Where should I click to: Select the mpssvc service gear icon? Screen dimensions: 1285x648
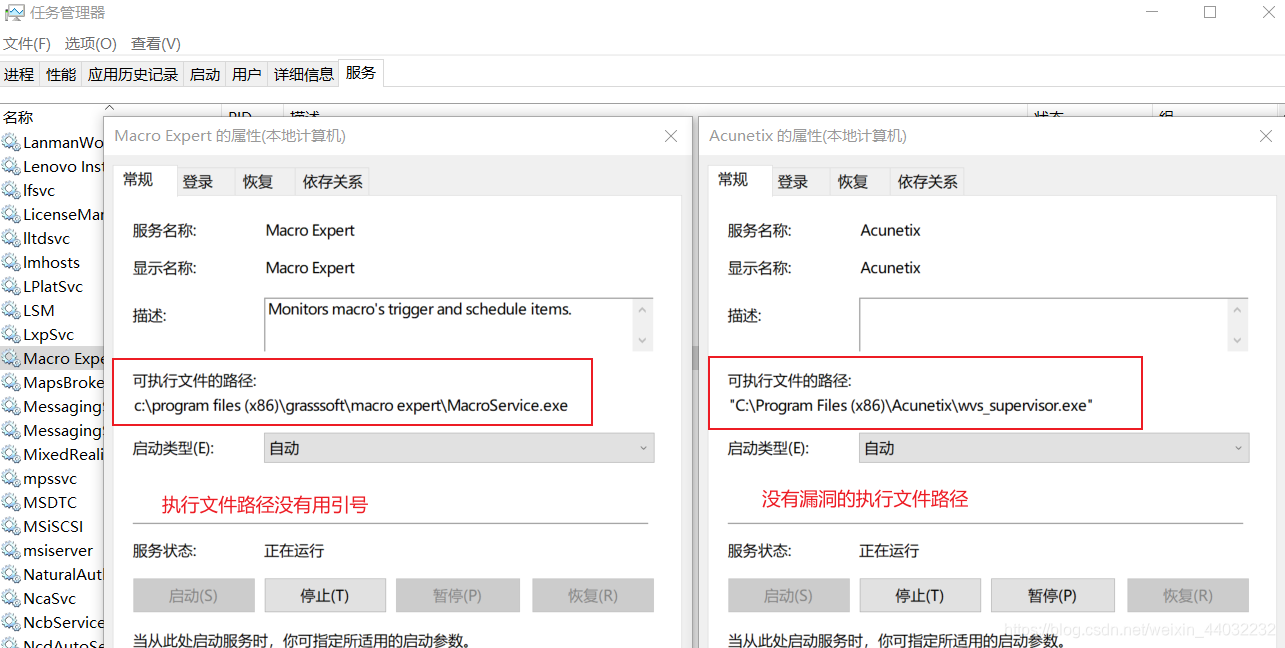tap(11, 478)
